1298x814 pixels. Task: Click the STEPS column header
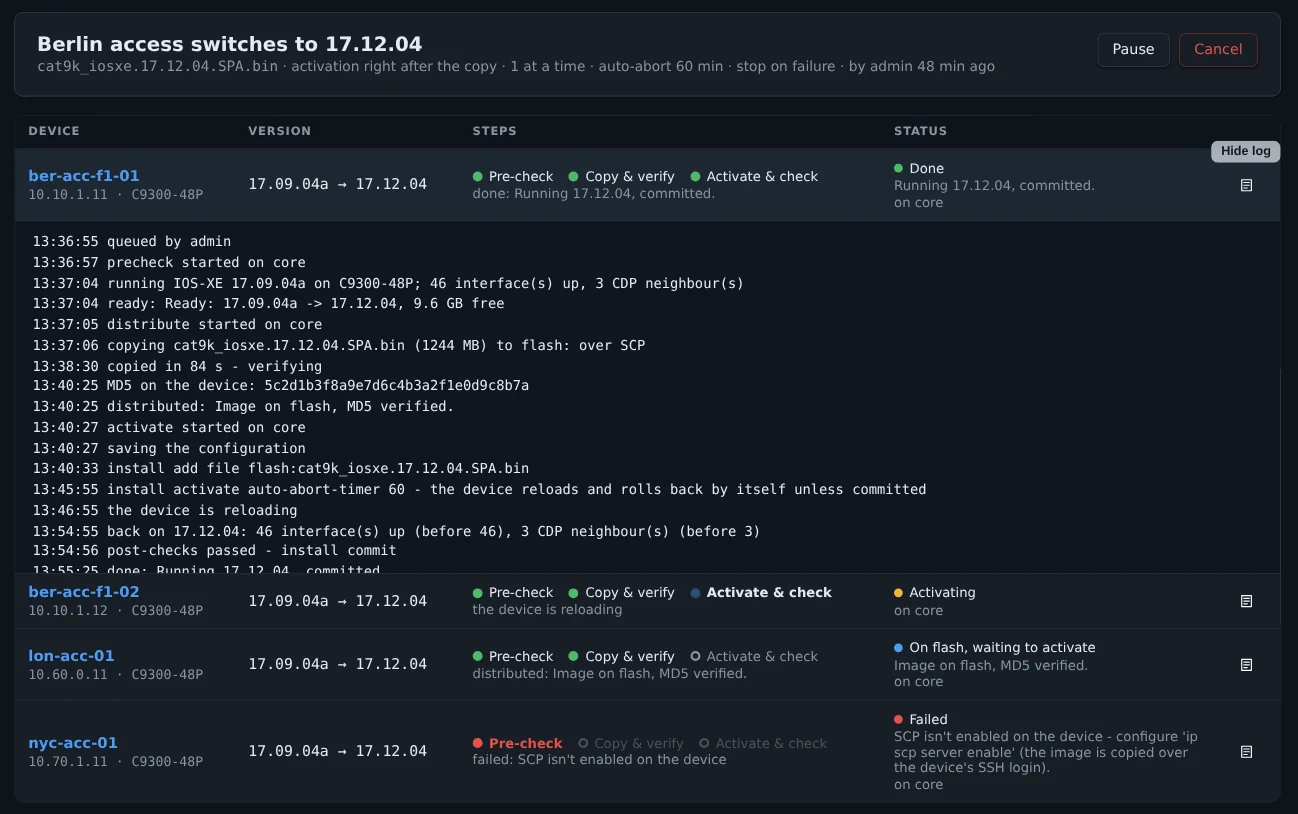tap(495, 131)
